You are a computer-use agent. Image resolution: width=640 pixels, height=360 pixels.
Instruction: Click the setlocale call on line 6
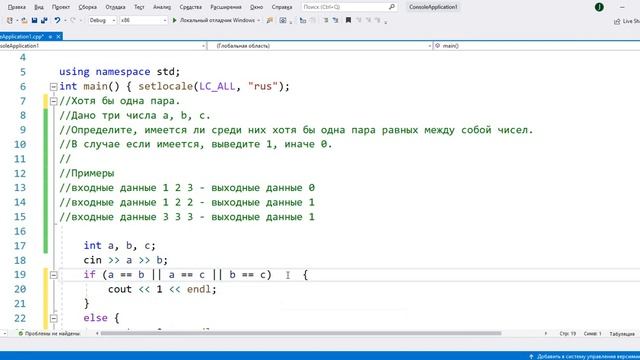pyautogui.click(x=214, y=87)
